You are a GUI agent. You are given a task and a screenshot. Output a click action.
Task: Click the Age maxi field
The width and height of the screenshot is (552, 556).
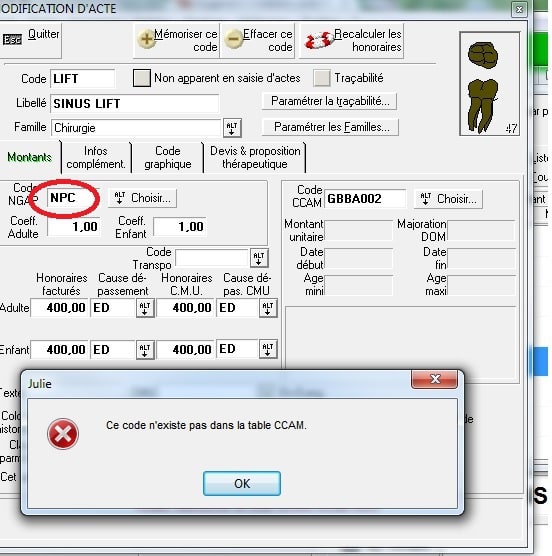pyautogui.click(x=481, y=285)
